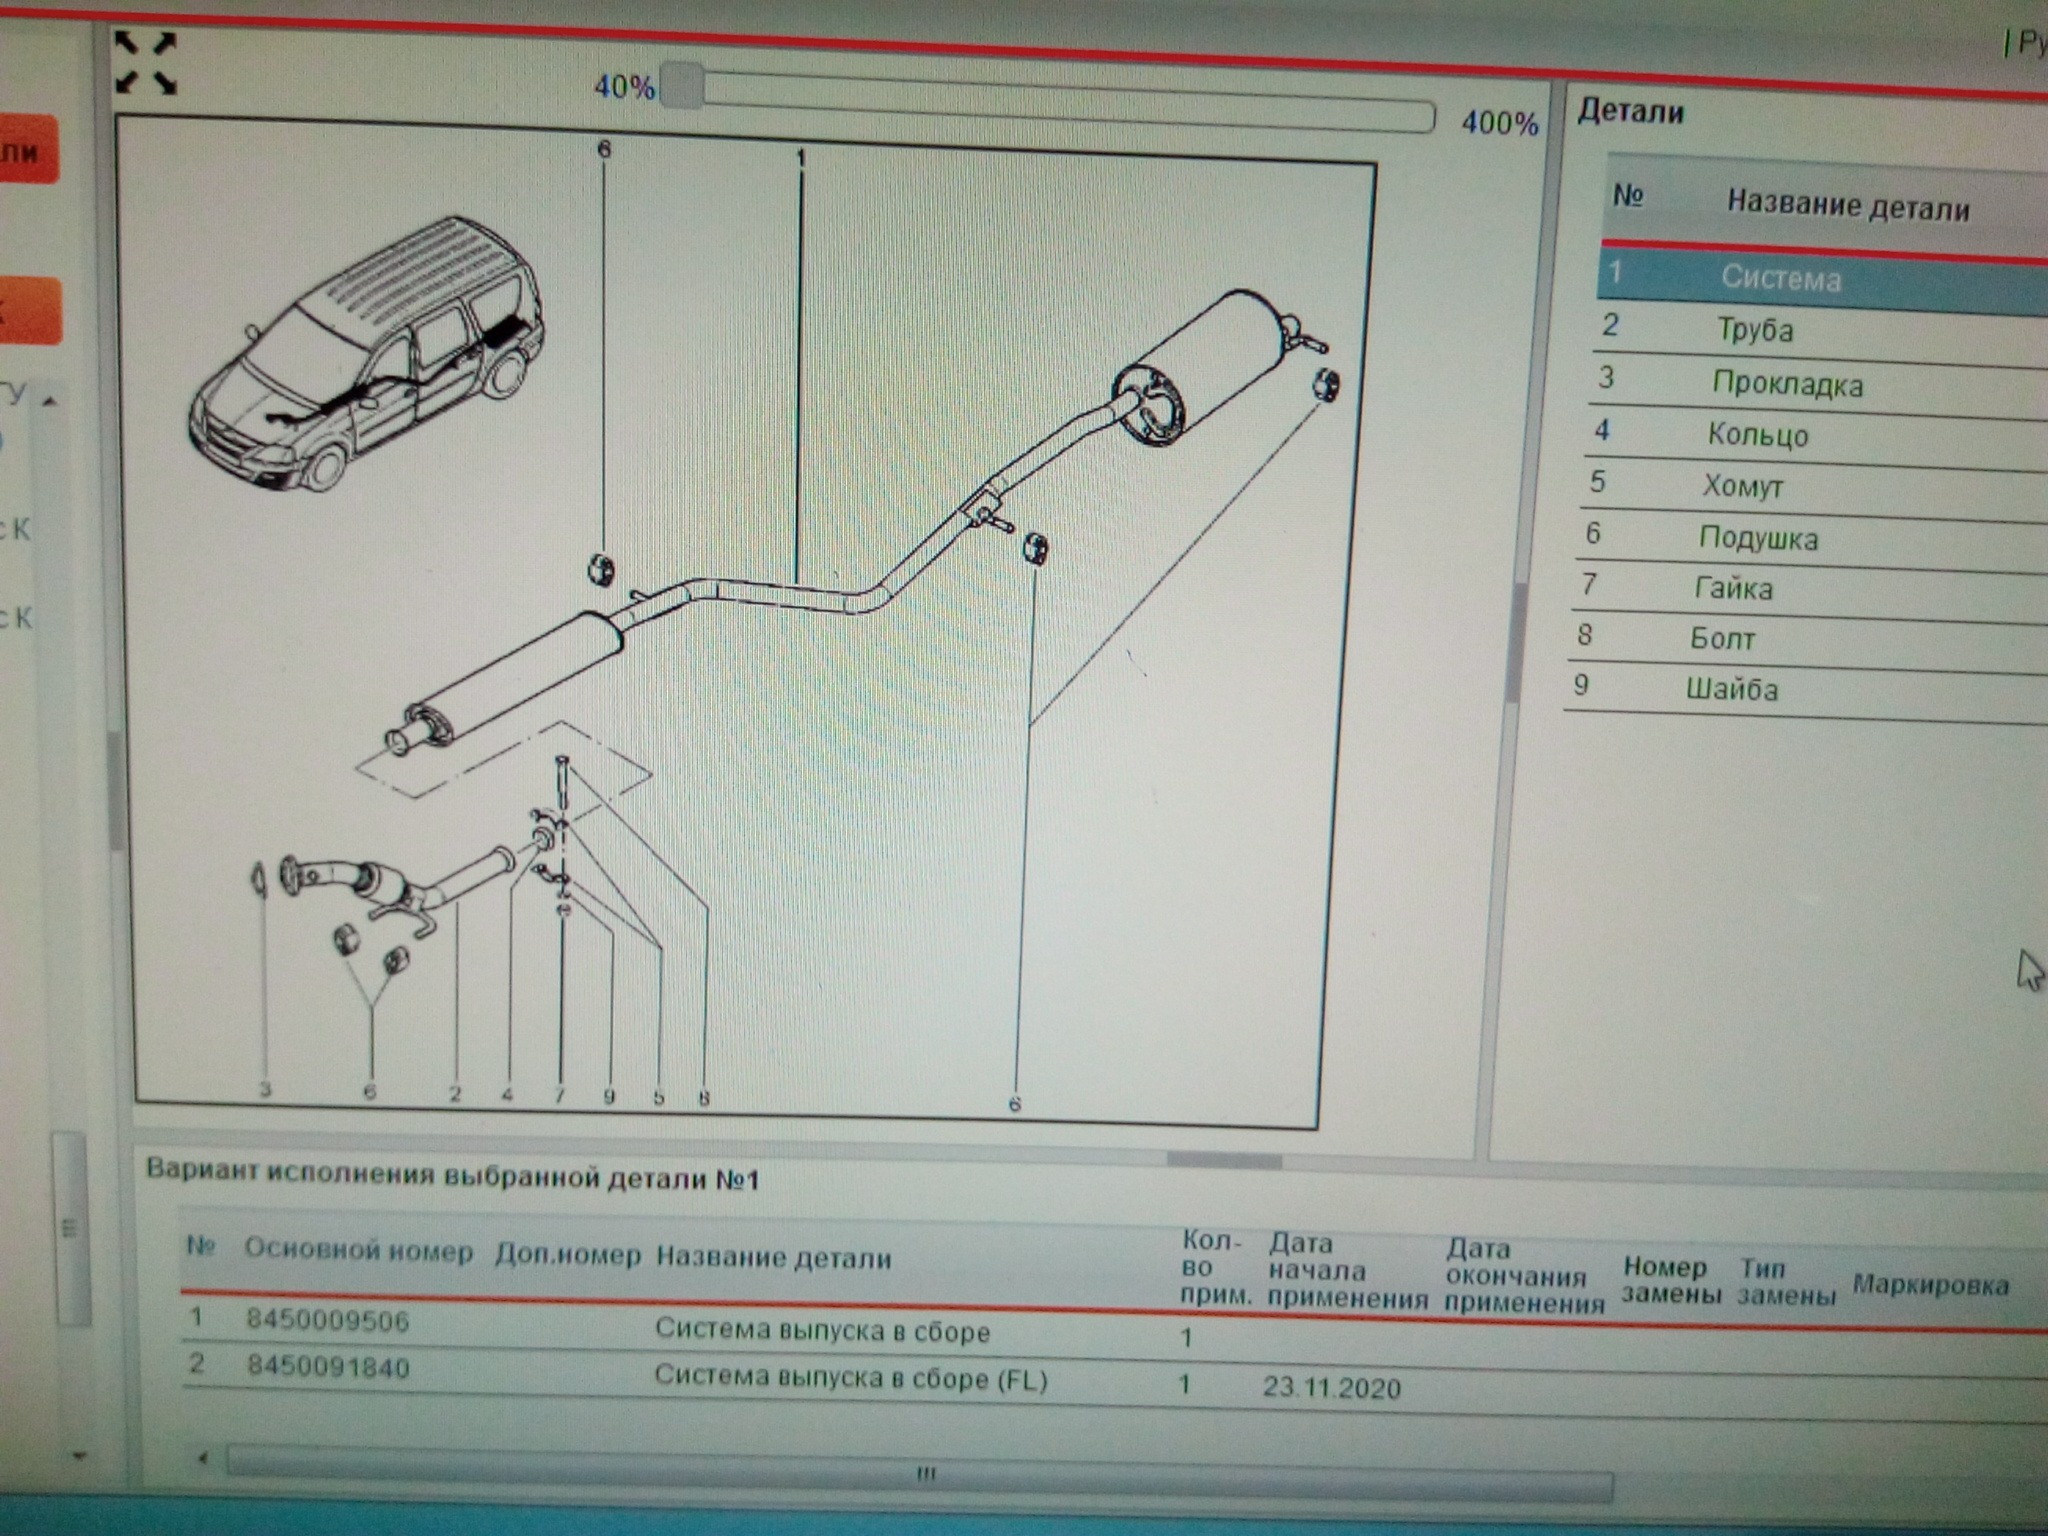Viewport: 2048px width, 1536px height.
Task: Select part row 2 Труба
Action: click(1755, 330)
